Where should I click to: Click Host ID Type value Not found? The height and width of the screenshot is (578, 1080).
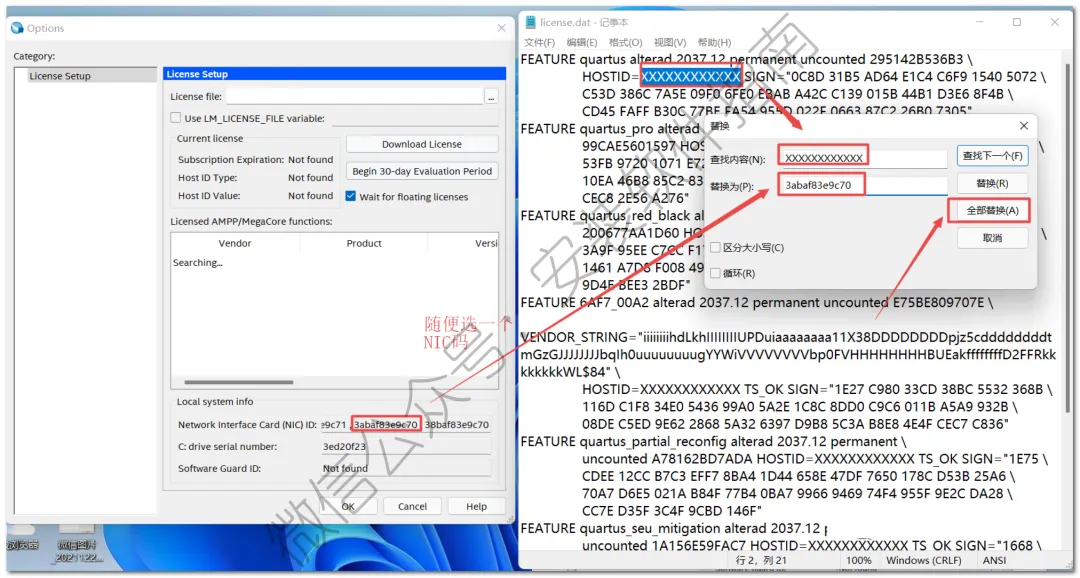311,178
